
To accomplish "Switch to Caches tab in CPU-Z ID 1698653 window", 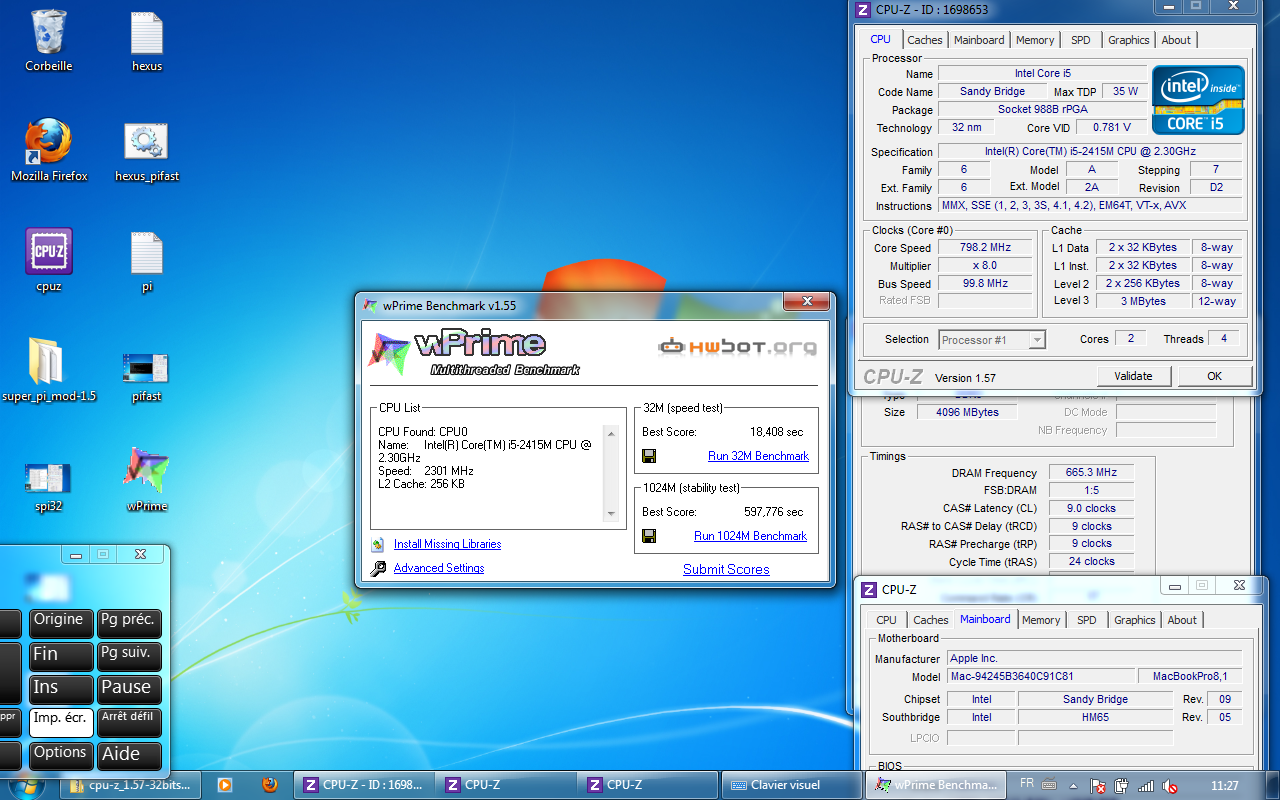I will tap(925, 40).
